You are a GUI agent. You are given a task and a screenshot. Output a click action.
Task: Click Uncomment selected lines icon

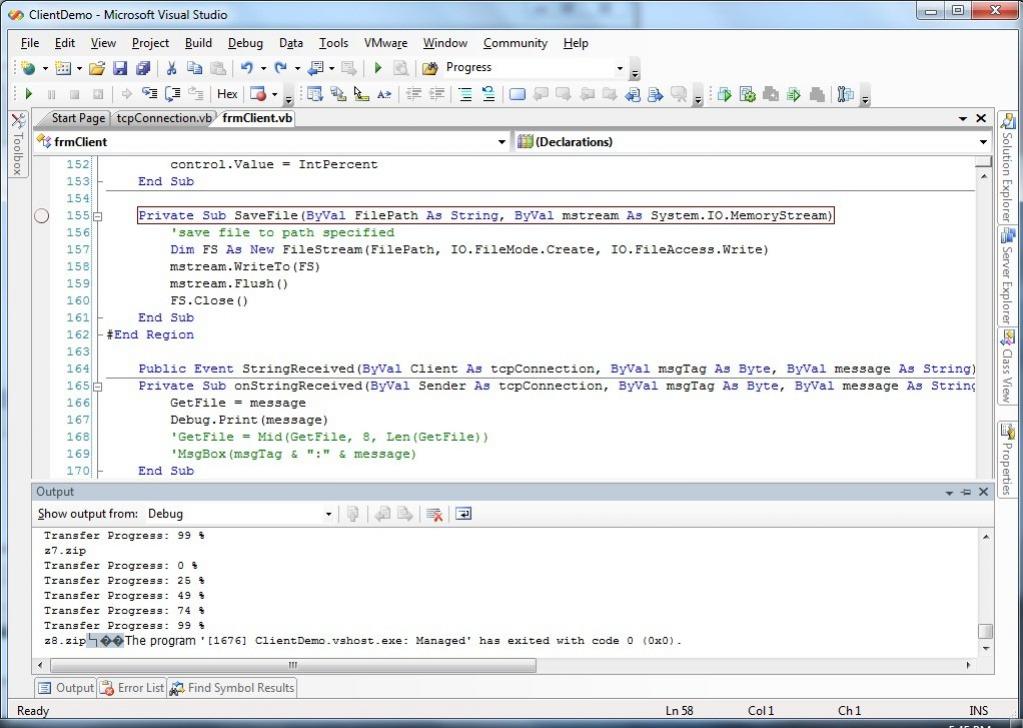[x=488, y=94]
